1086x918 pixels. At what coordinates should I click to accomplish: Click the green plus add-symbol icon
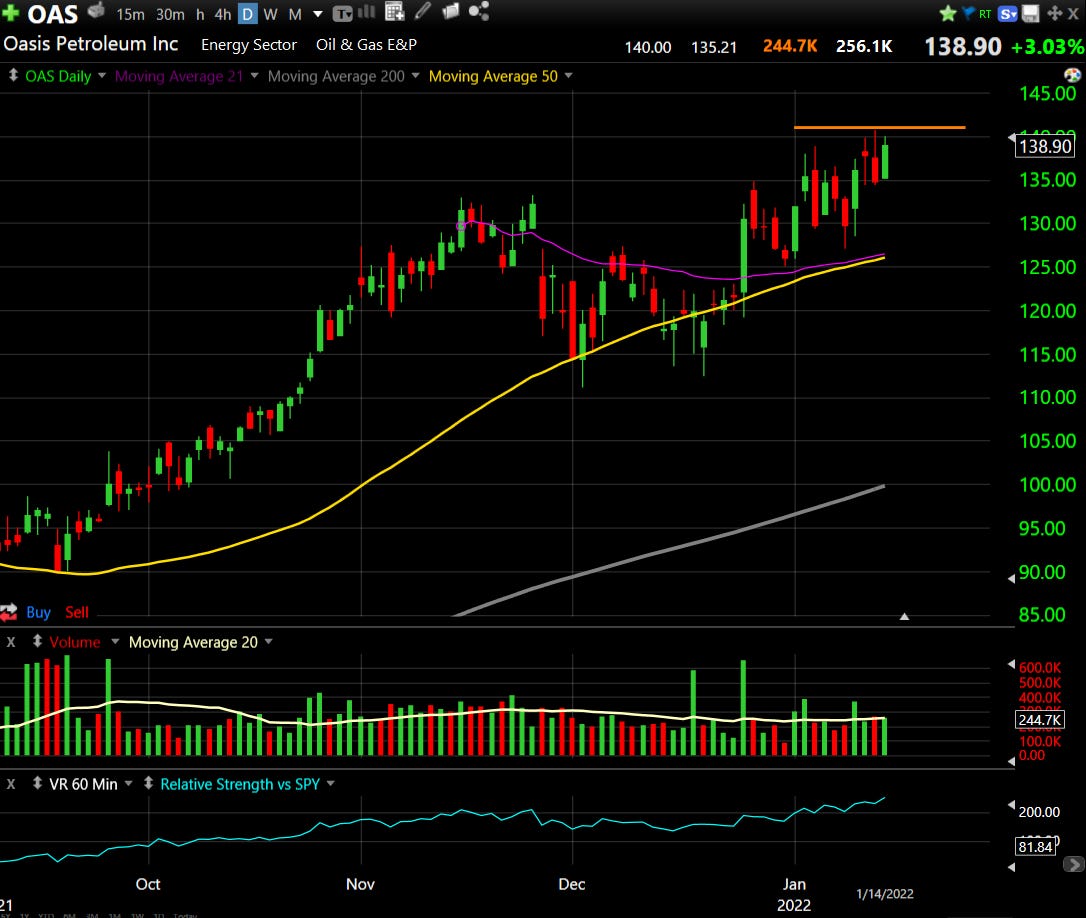click(x=10, y=12)
